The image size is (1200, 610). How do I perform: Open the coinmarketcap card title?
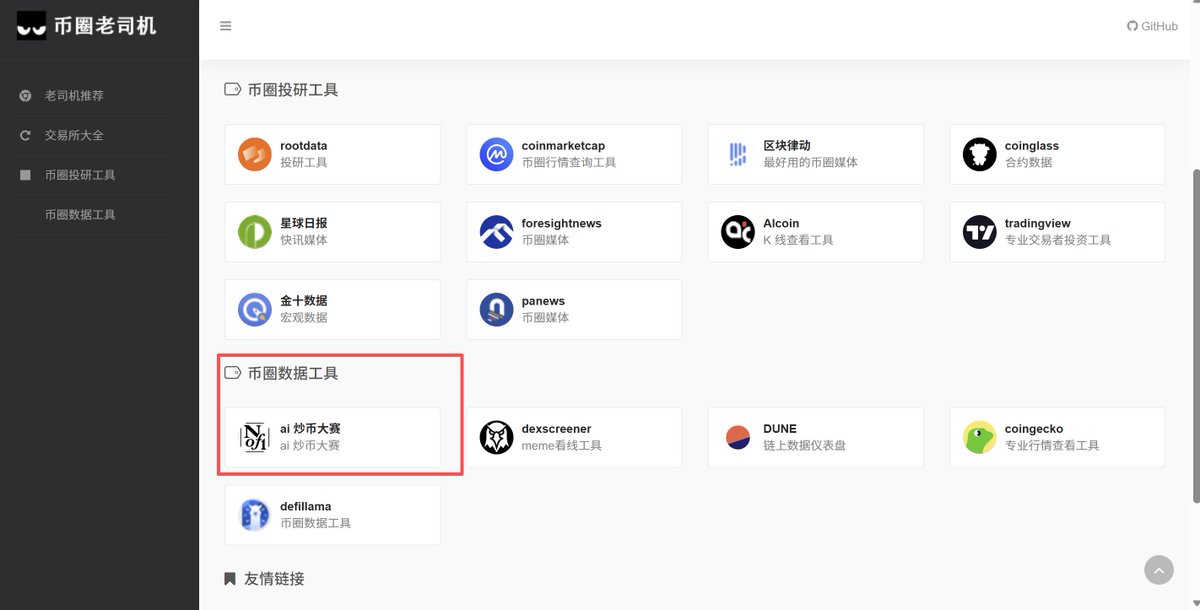tap(563, 146)
